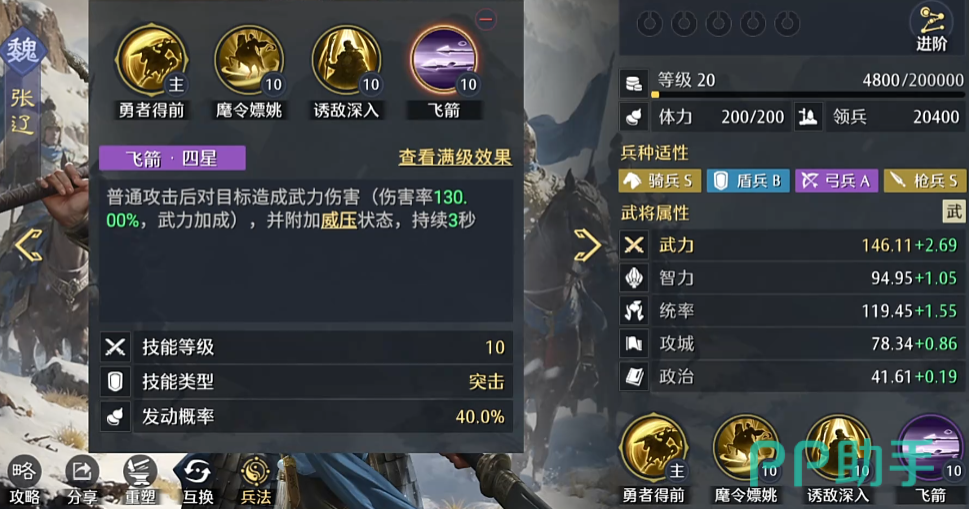Select the purple 飞箭 skill icon

point(444,60)
